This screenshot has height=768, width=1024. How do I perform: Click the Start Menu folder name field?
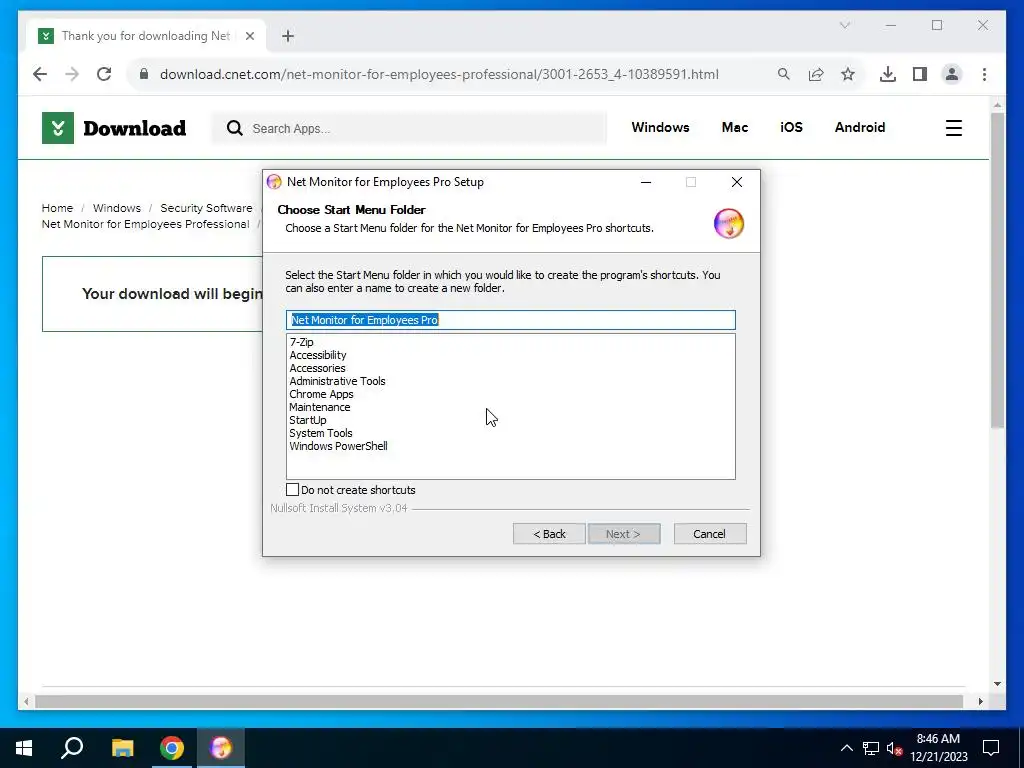[x=511, y=320]
